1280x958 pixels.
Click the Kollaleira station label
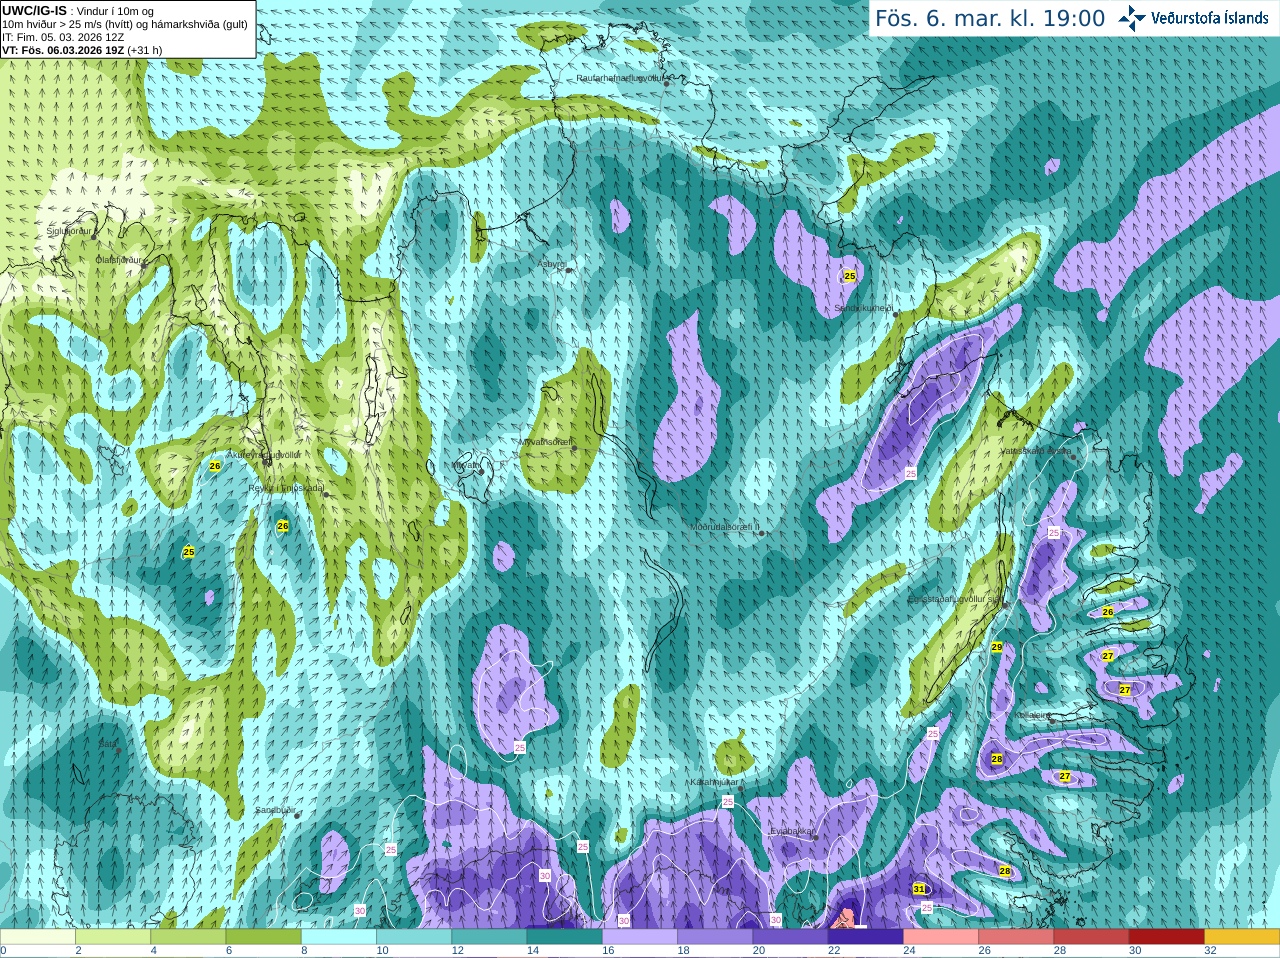(x=1032, y=716)
